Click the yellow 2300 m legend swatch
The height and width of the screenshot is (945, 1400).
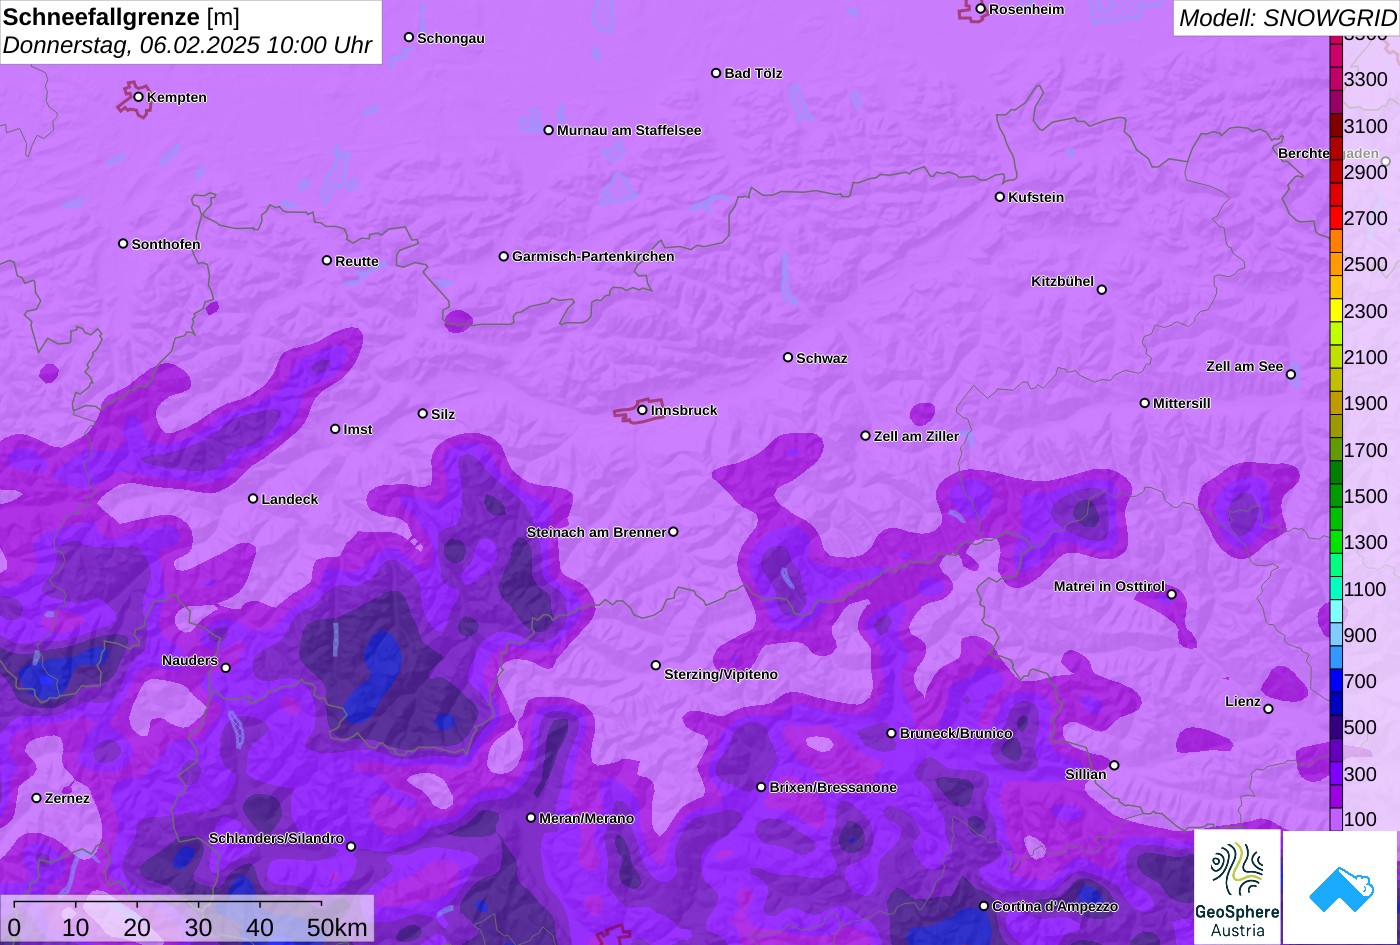1336,310
